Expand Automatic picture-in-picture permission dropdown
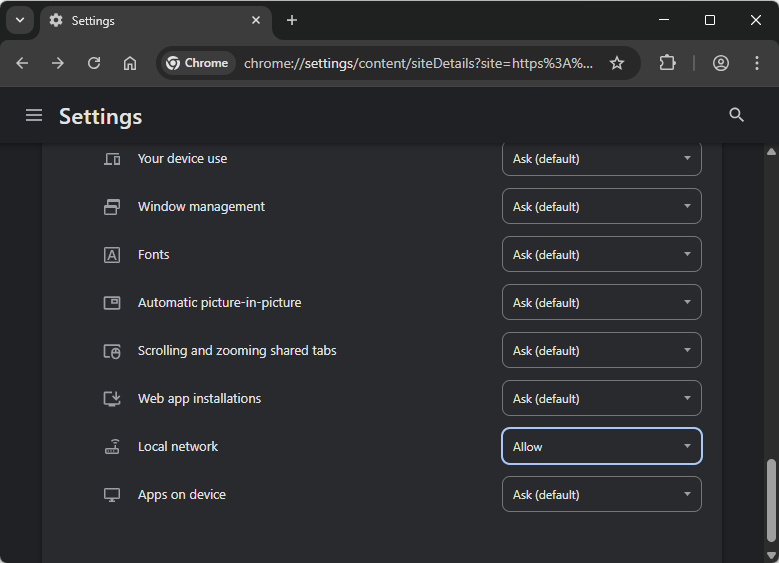 [601, 303]
